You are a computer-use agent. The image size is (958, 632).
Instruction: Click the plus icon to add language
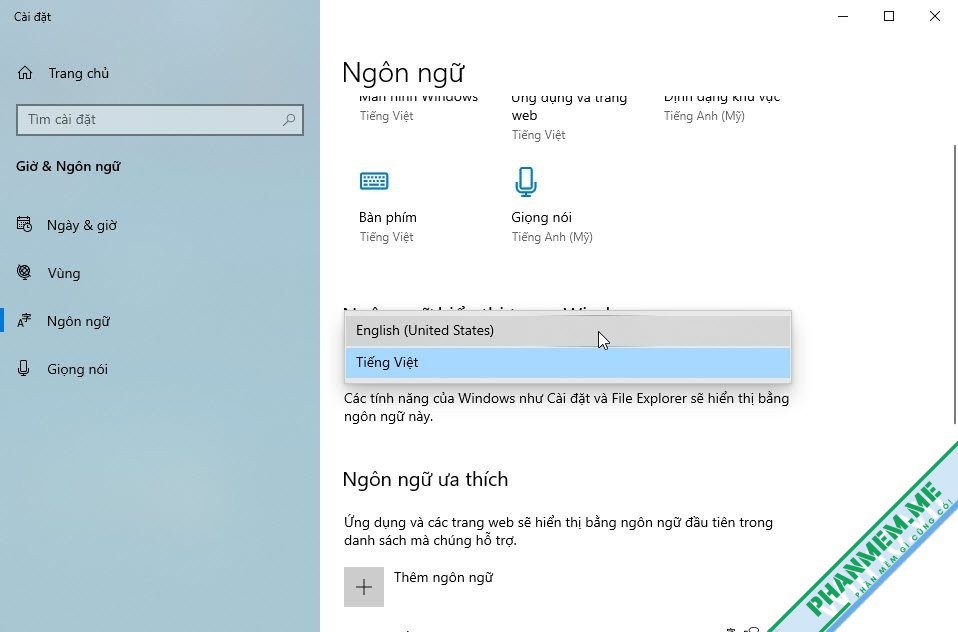(x=364, y=587)
